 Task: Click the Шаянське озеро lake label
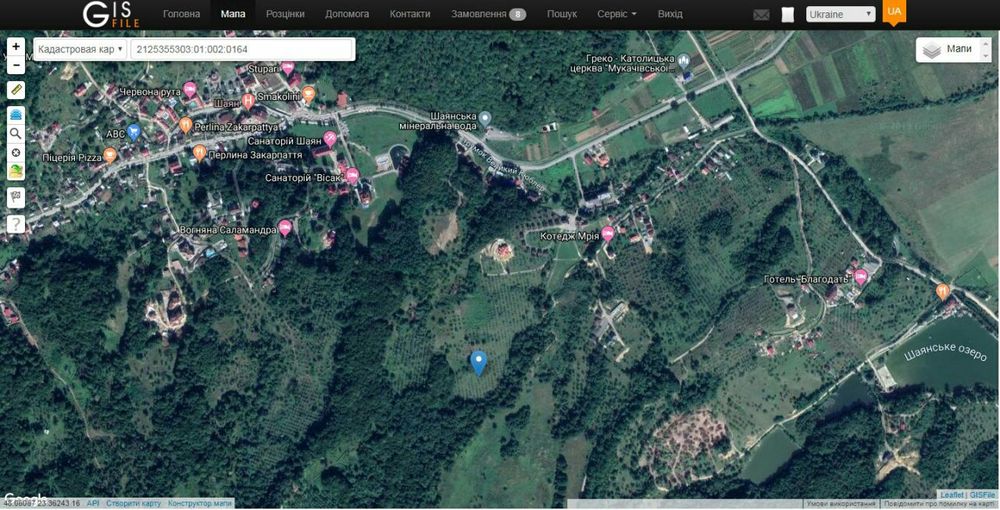pyautogui.click(x=945, y=351)
